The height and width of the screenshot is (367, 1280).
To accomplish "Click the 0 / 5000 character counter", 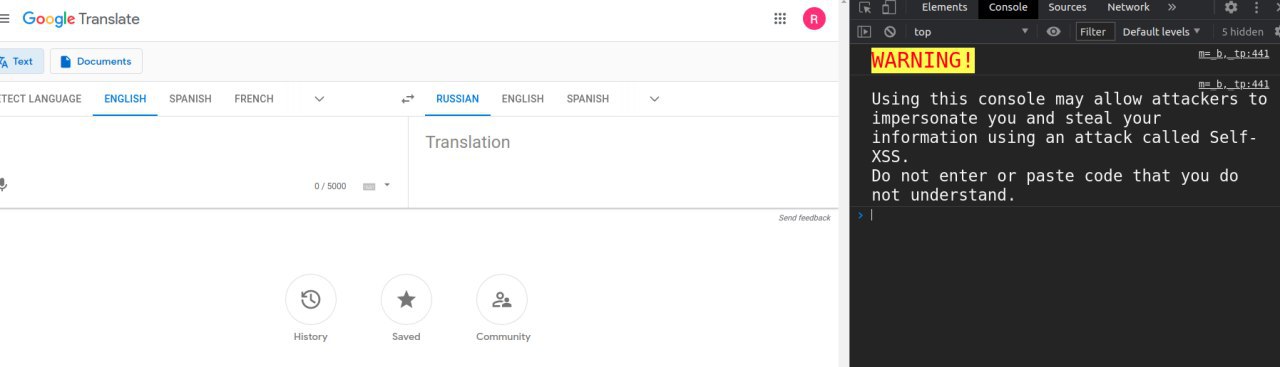I will (x=330, y=186).
